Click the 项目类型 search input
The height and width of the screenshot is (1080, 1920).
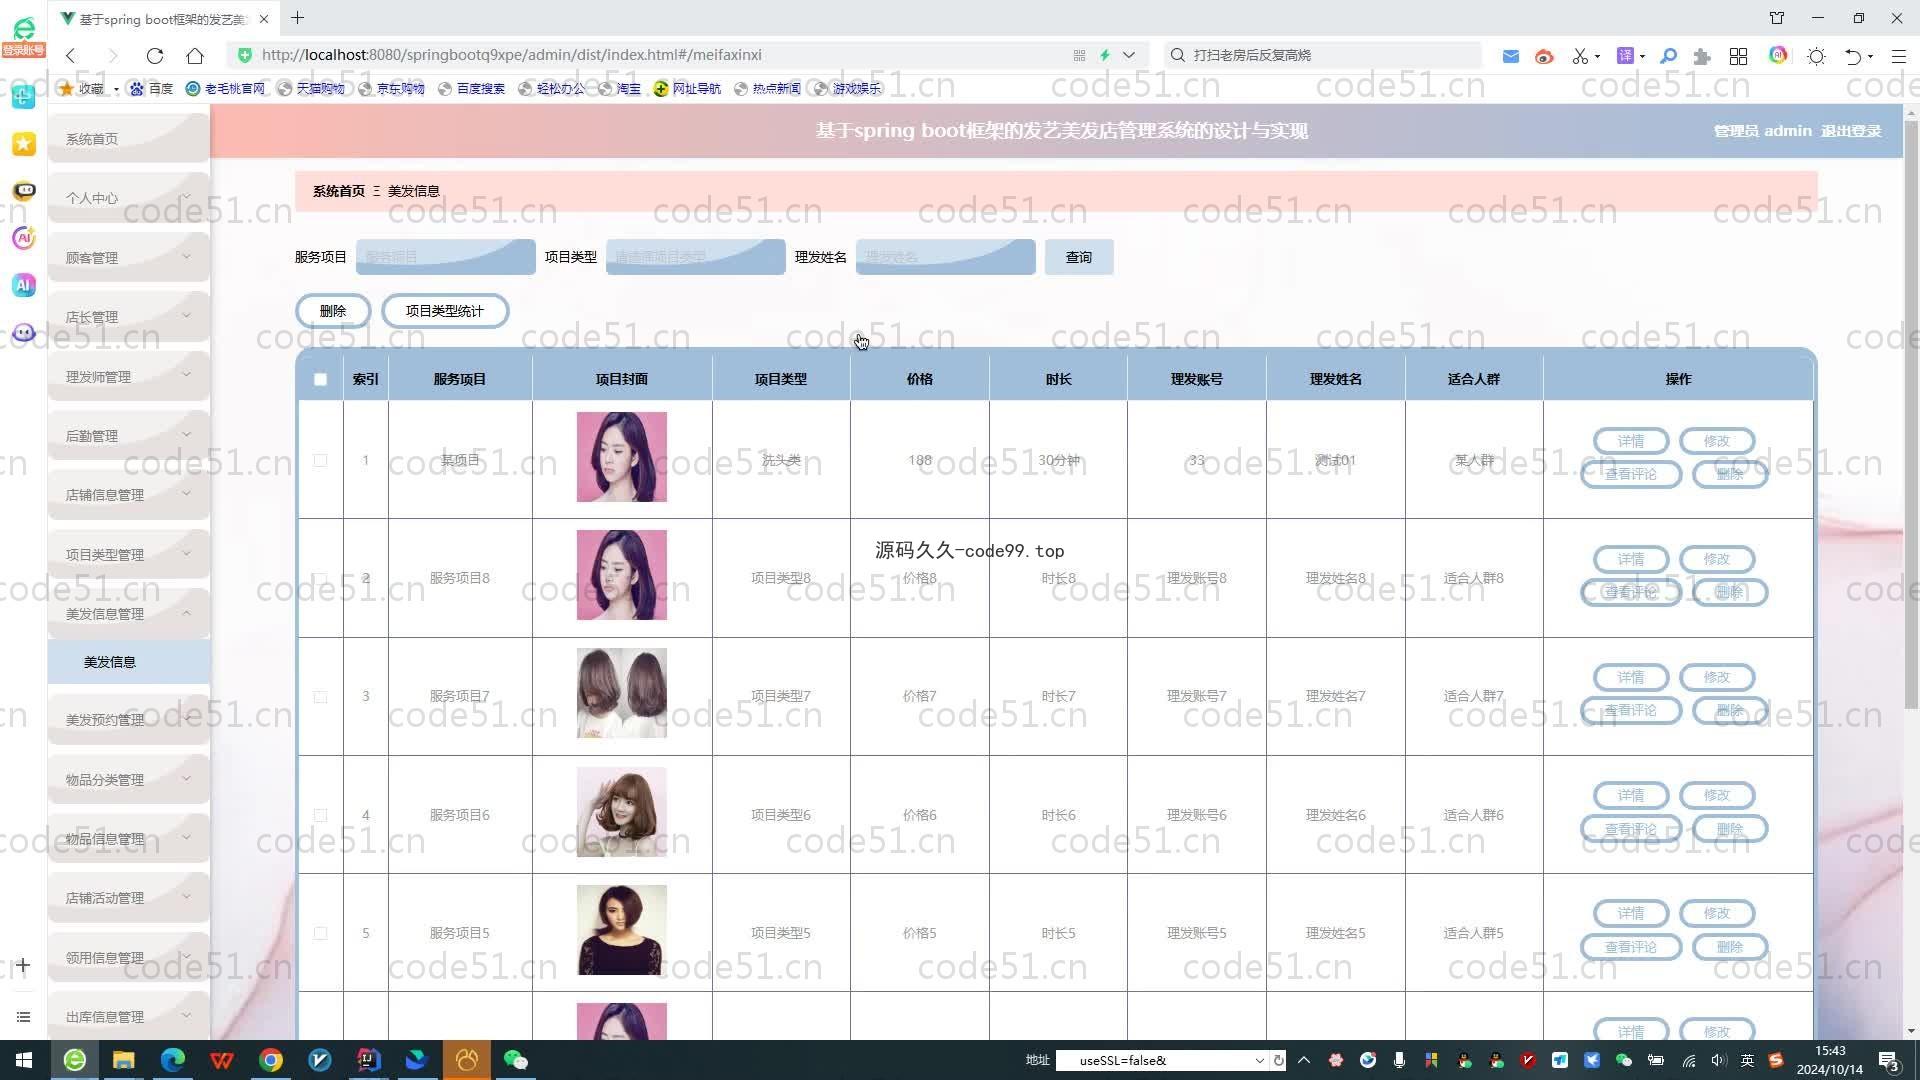pos(695,257)
